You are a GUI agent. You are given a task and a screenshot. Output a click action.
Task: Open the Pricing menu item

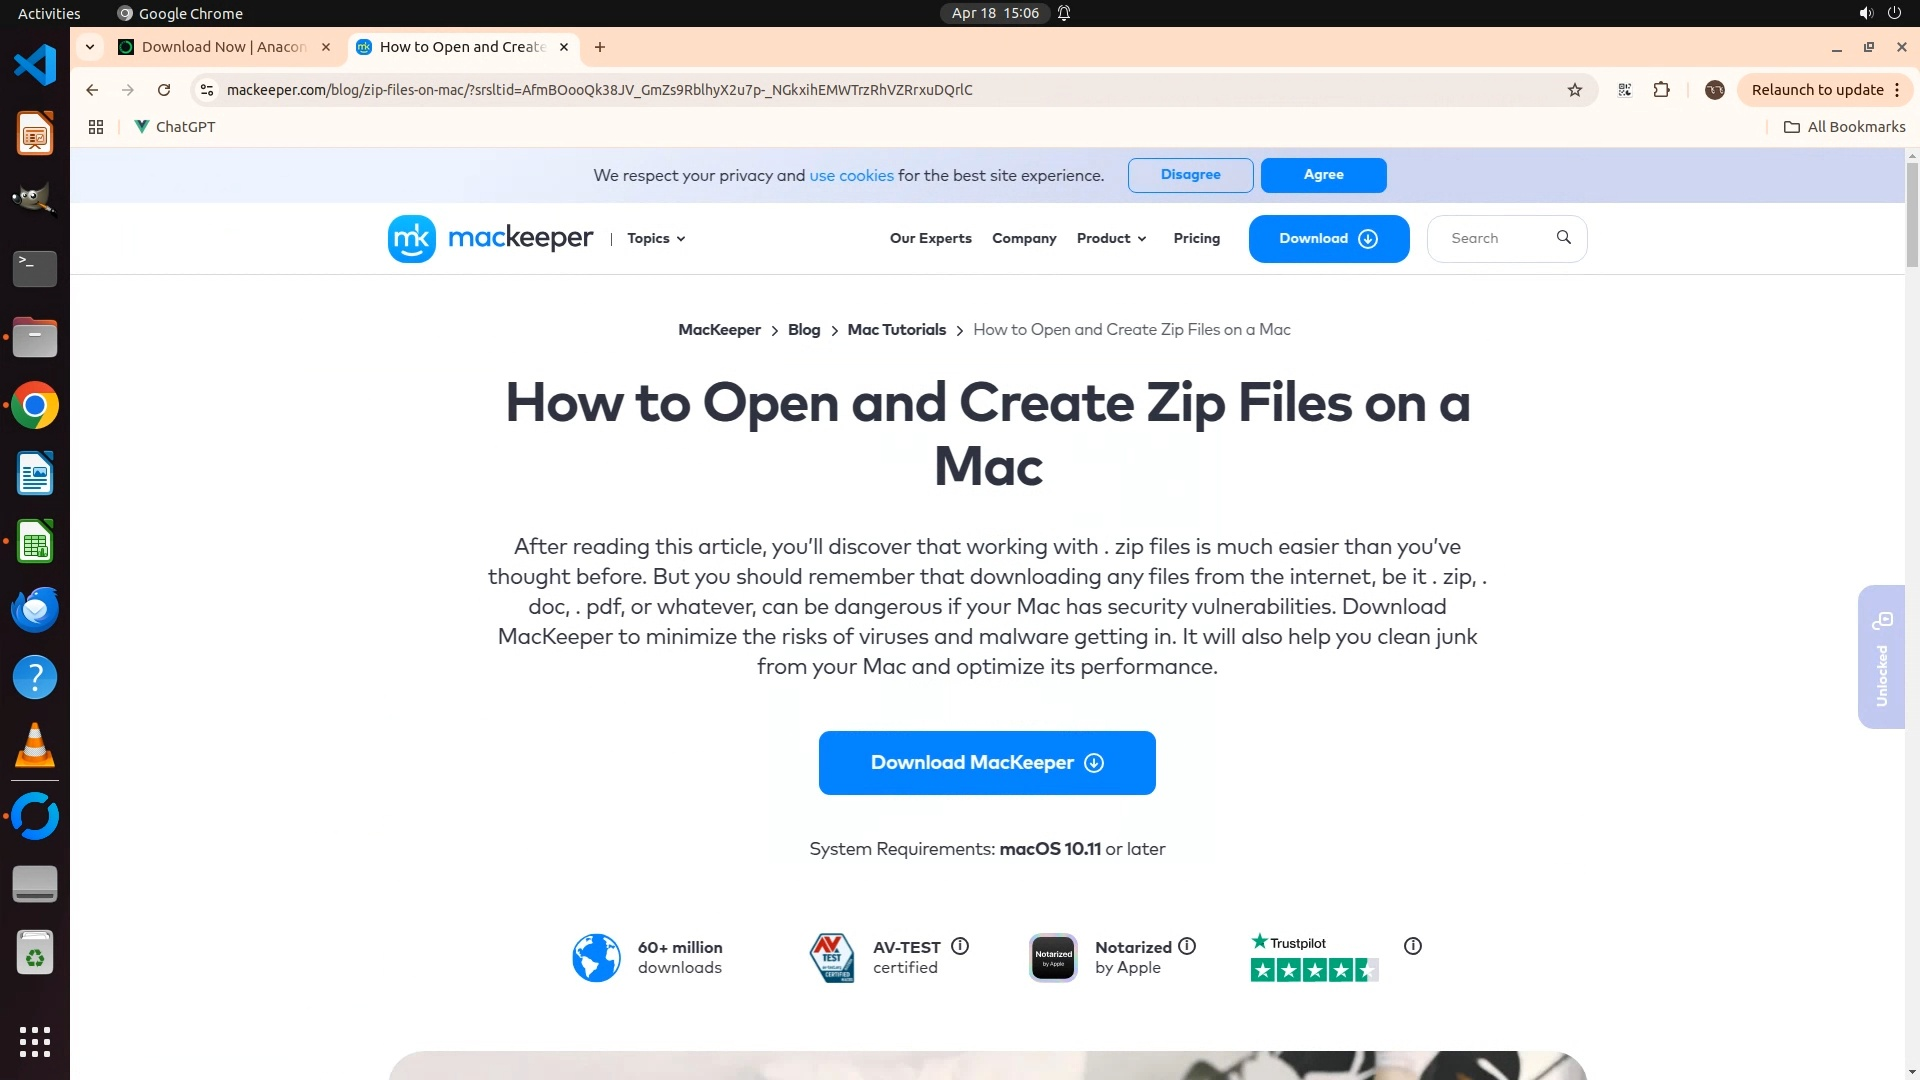pyautogui.click(x=1196, y=239)
